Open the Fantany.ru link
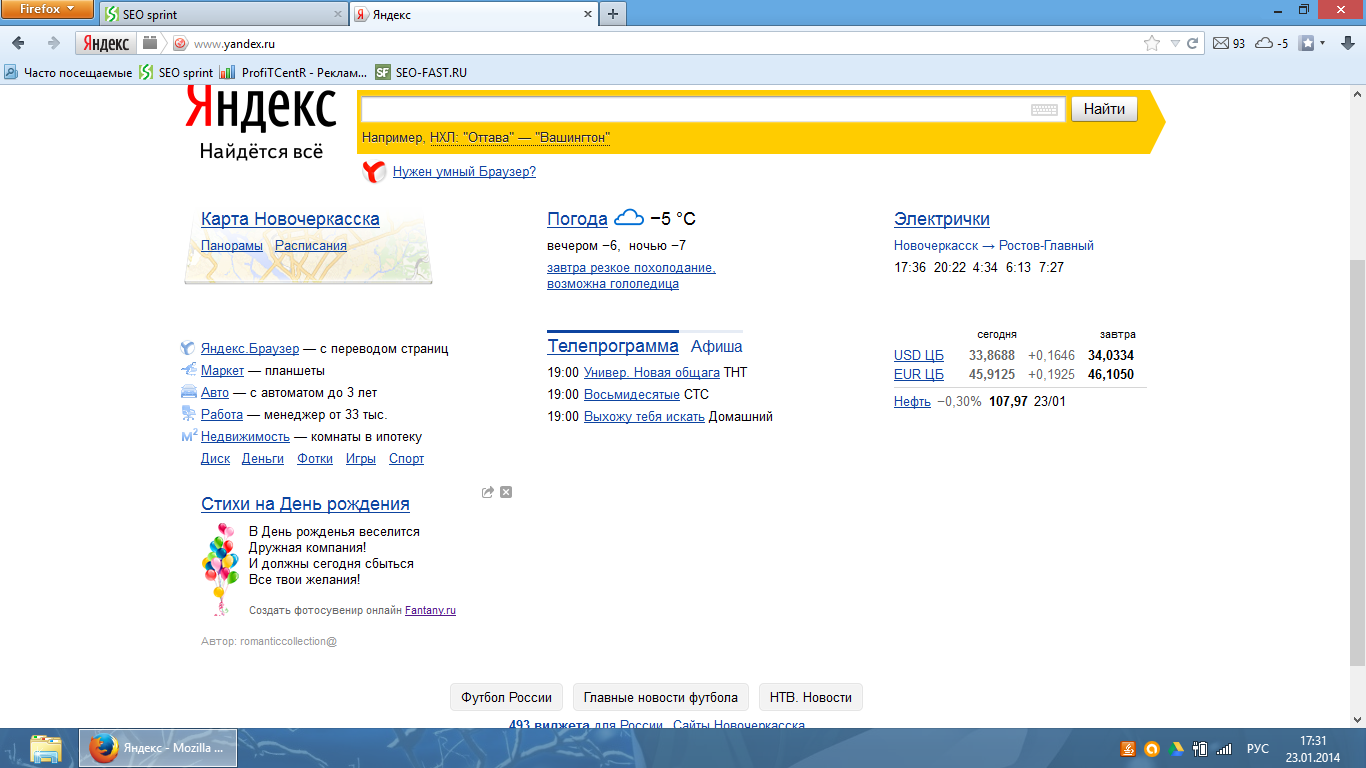The height and width of the screenshot is (768, 1366). point(430,610)
